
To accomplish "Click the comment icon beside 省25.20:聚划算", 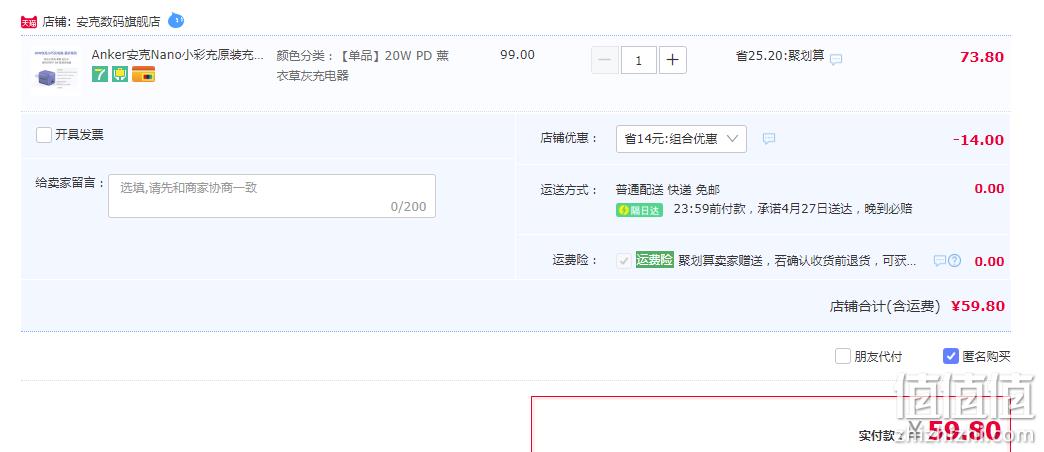I will [836, 59].
